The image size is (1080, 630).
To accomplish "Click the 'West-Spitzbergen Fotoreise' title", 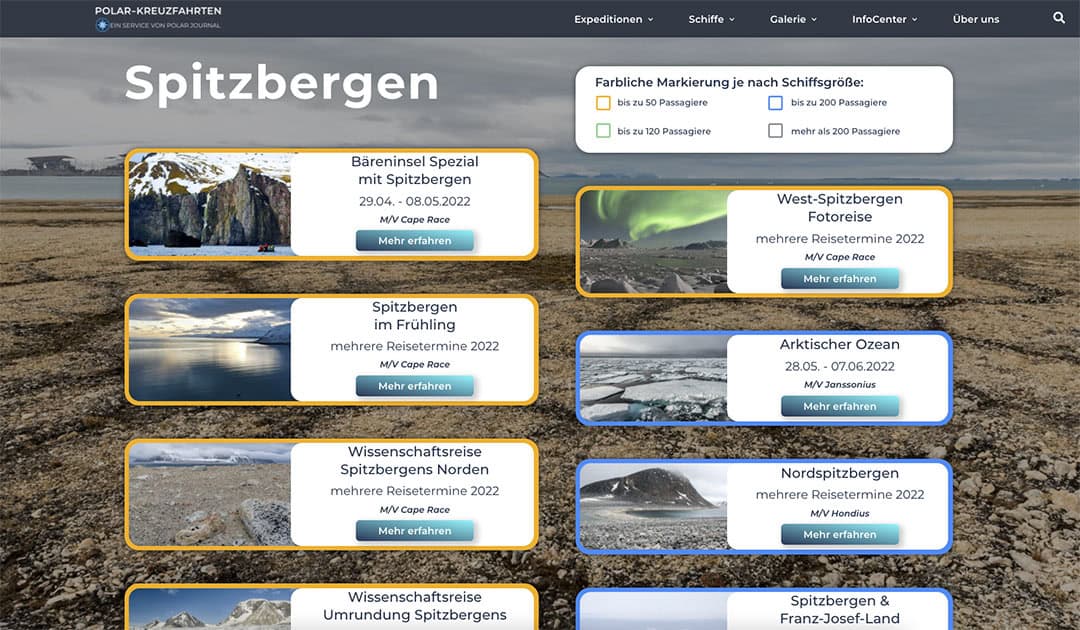I will [x=840, y=207].
